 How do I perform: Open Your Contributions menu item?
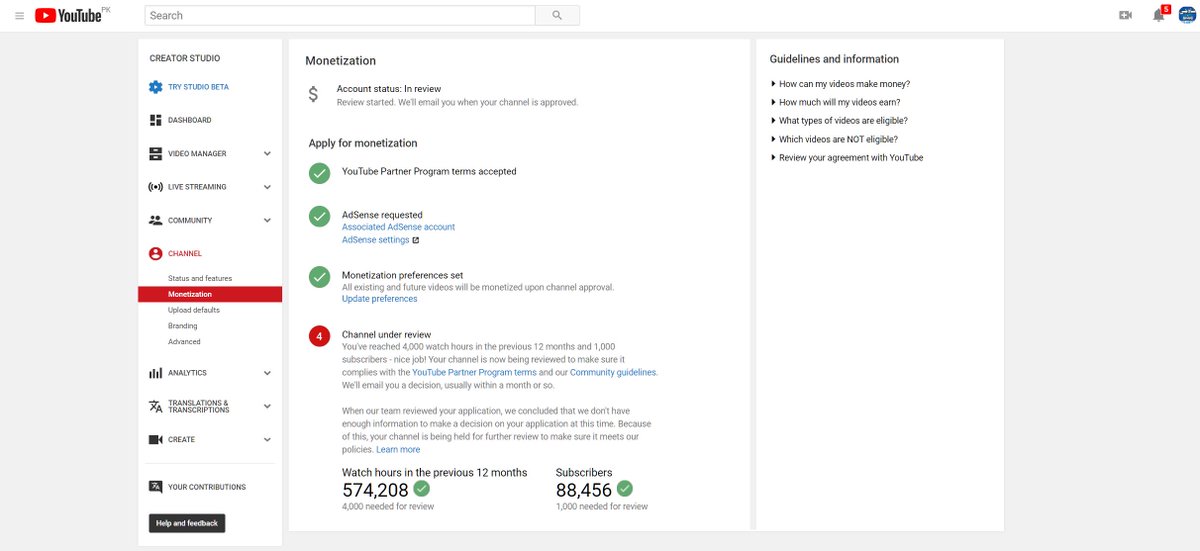pyautogui.click(x=207, y=487)
